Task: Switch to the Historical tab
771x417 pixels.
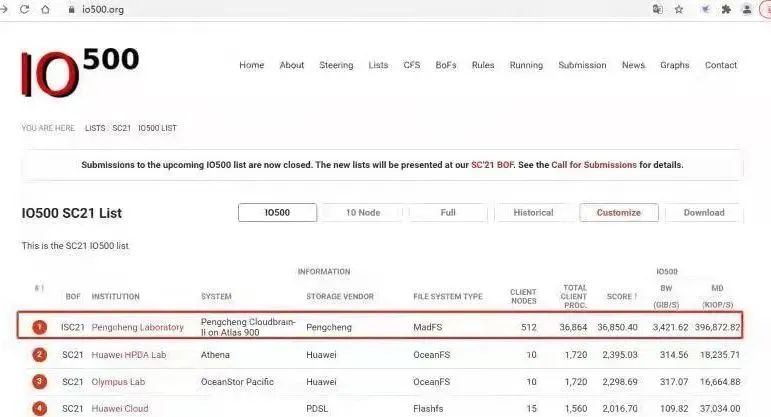Action: pyautogui.click(x=534, y=212)
